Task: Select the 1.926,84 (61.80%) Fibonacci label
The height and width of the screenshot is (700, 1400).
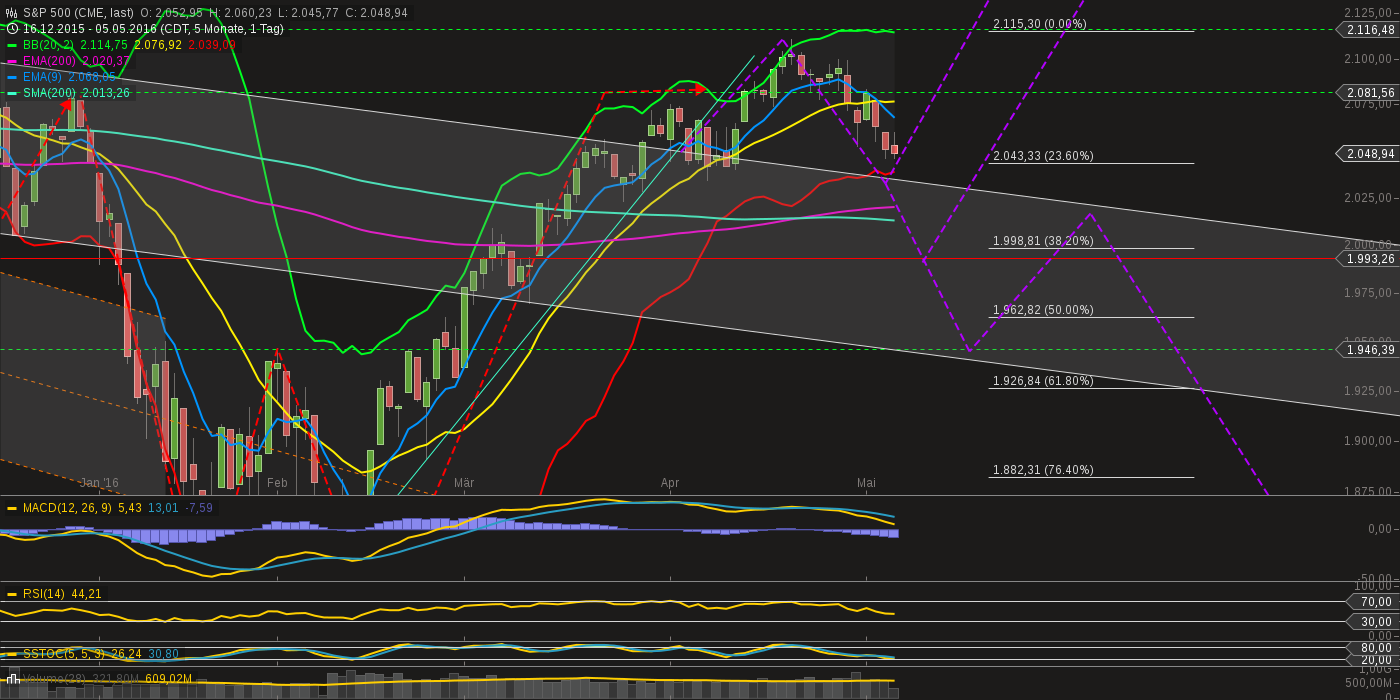Action: pyautogui.click(x=1043, y=380)
